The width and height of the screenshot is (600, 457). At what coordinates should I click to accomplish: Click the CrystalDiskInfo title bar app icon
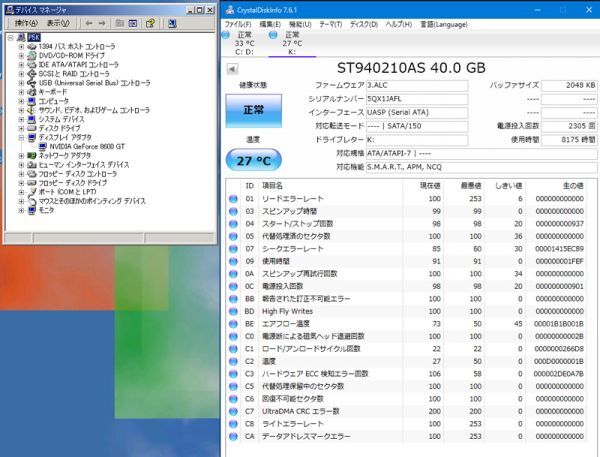click(230, 10)
